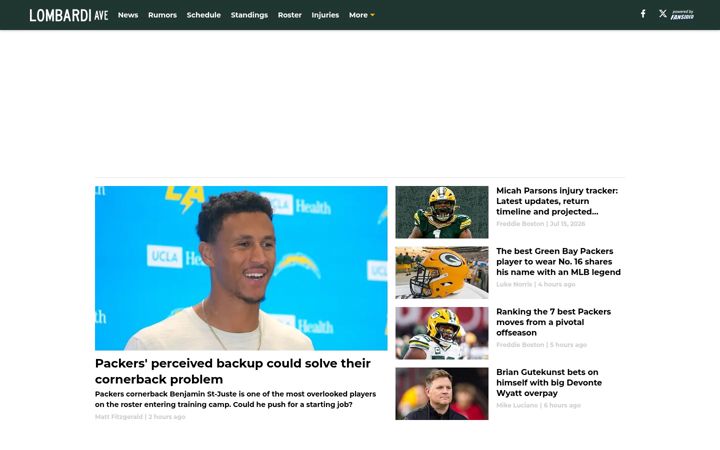Click summary text about Benjamin St-Juste
Screen dimensions: 720x450
coord(236,399)
